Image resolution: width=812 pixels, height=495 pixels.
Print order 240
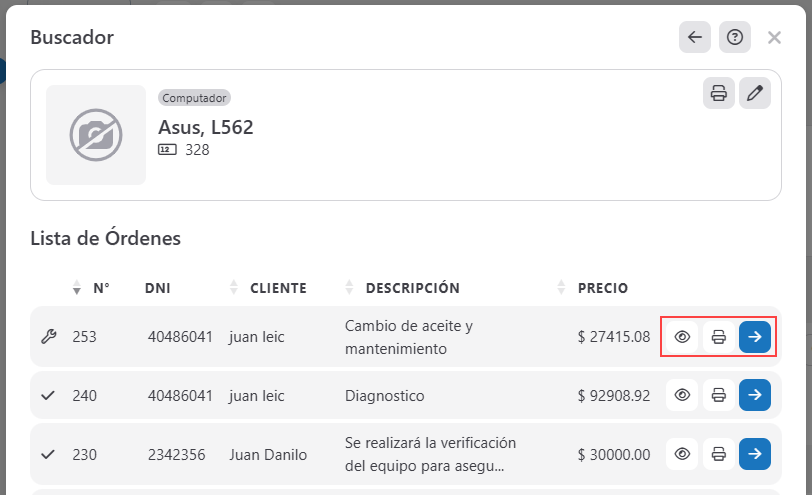[x=718, y=395]
